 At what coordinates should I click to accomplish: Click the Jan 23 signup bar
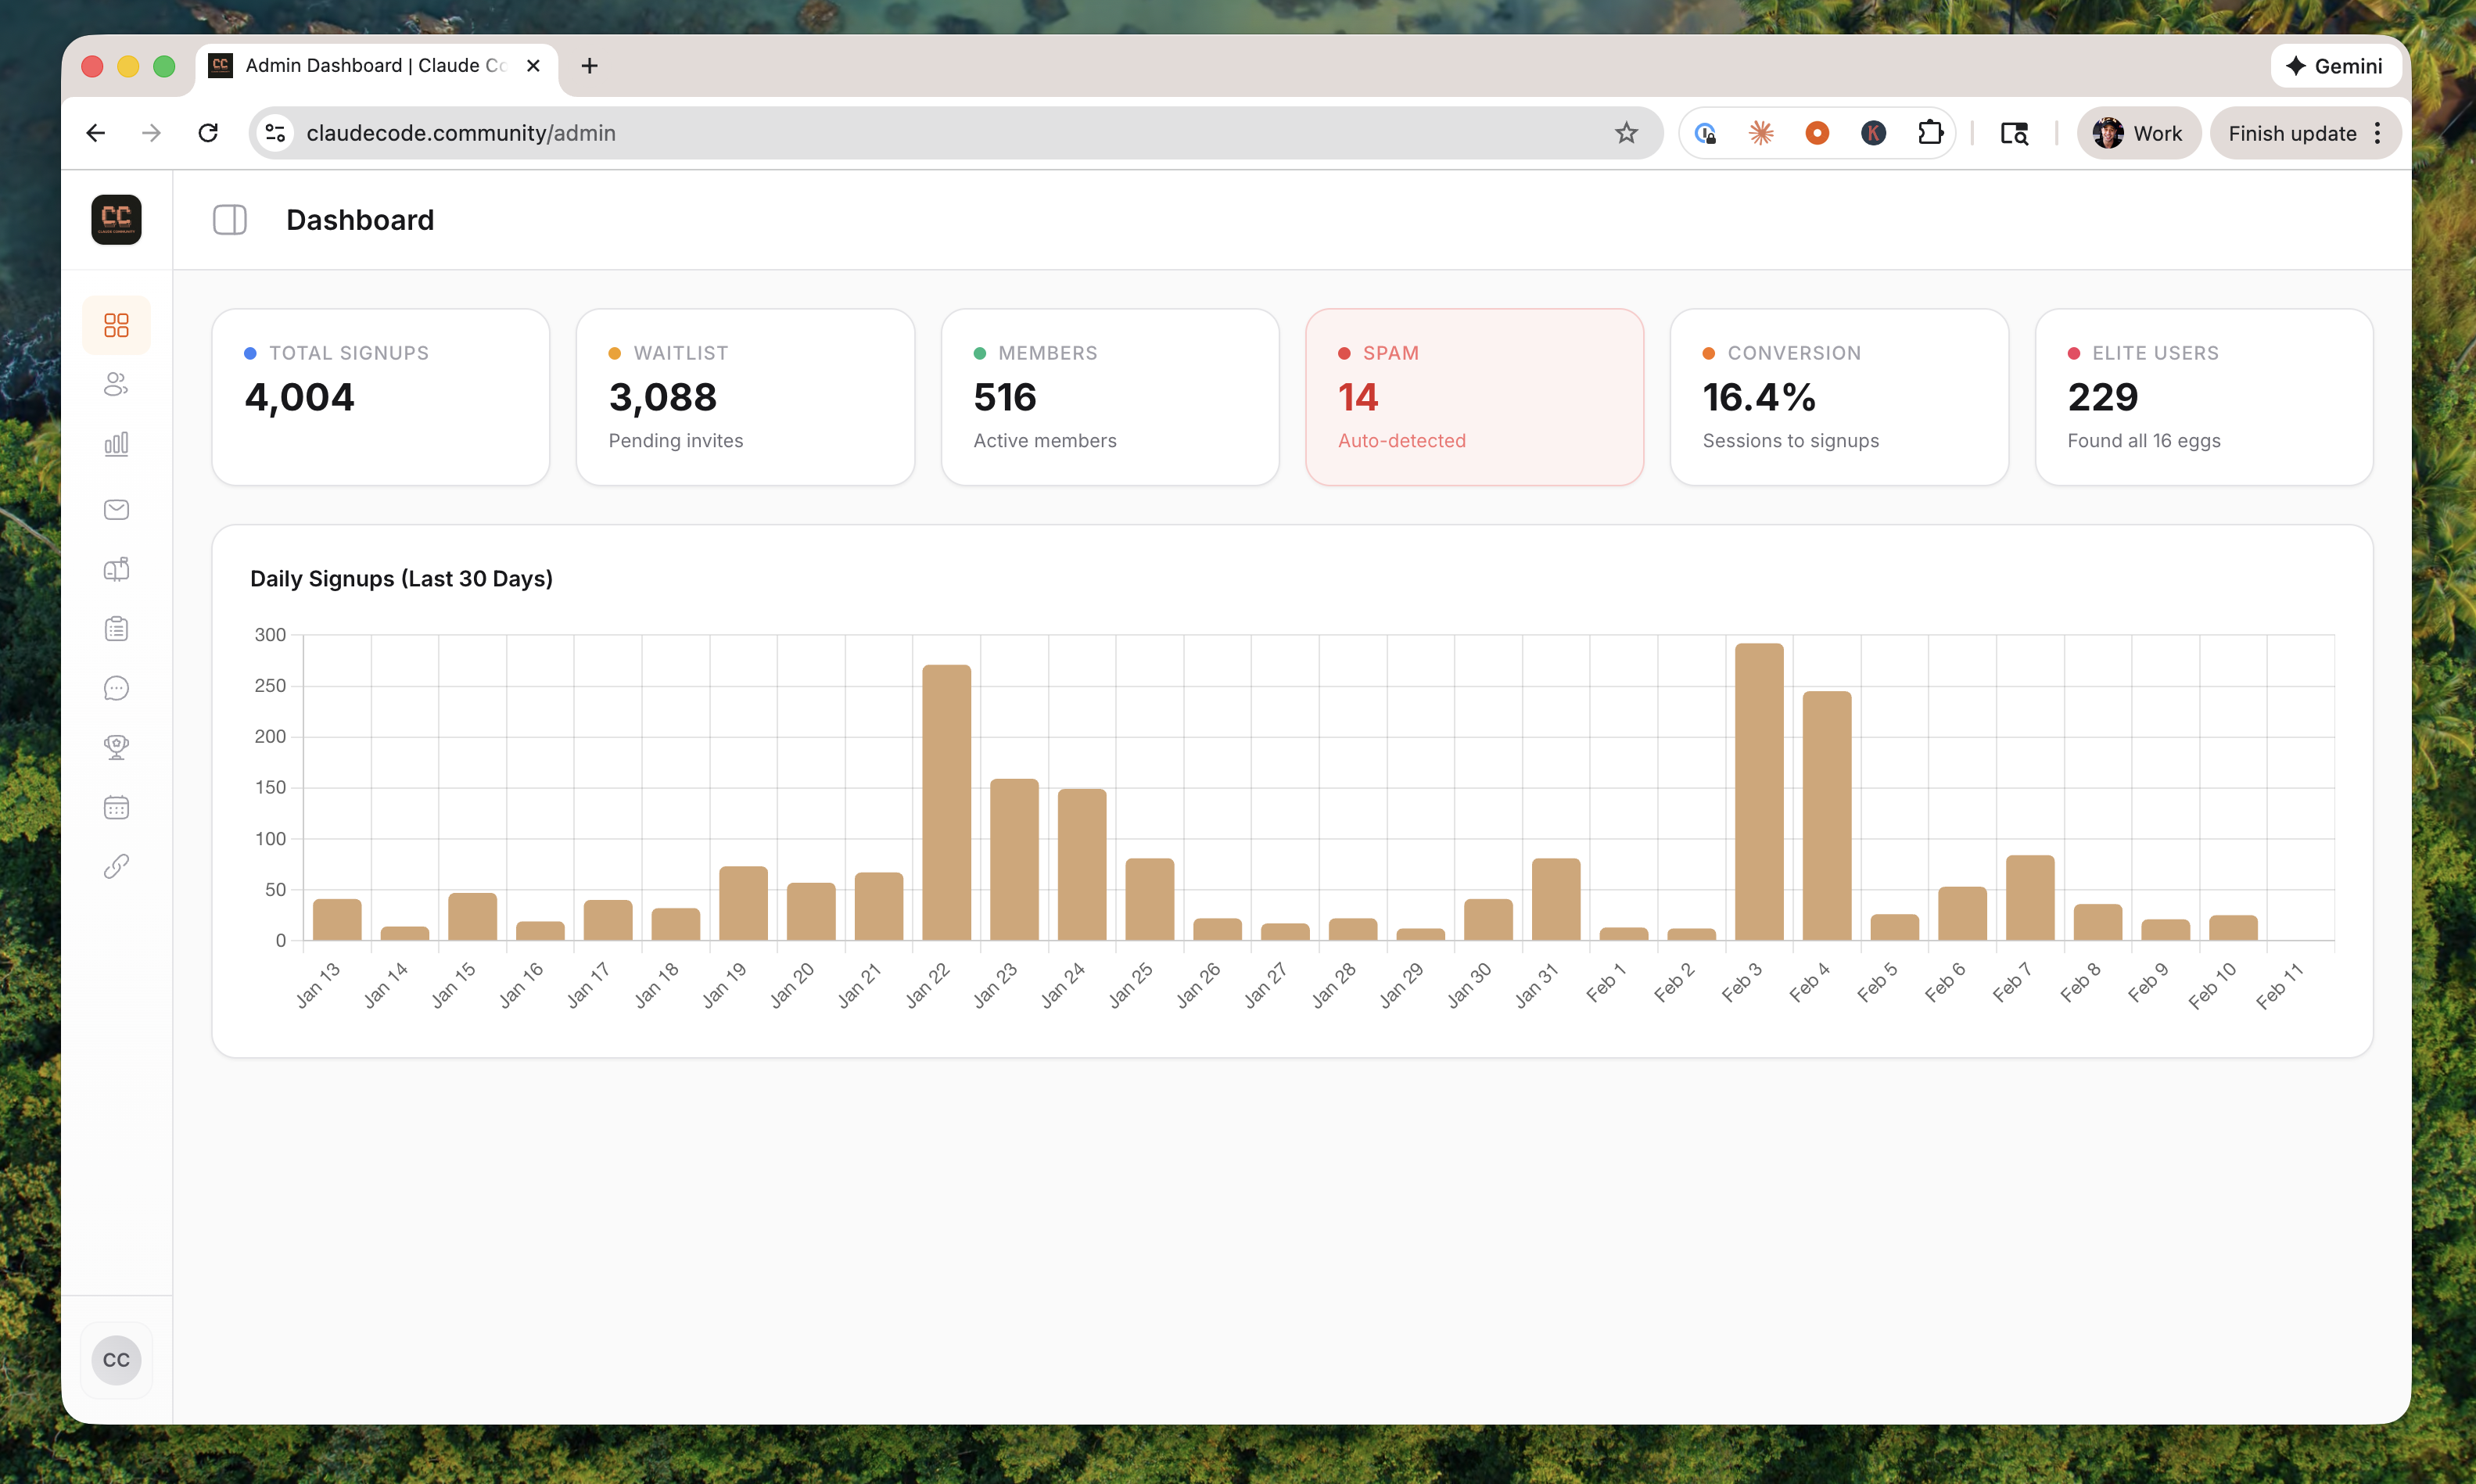point(1014,859)
